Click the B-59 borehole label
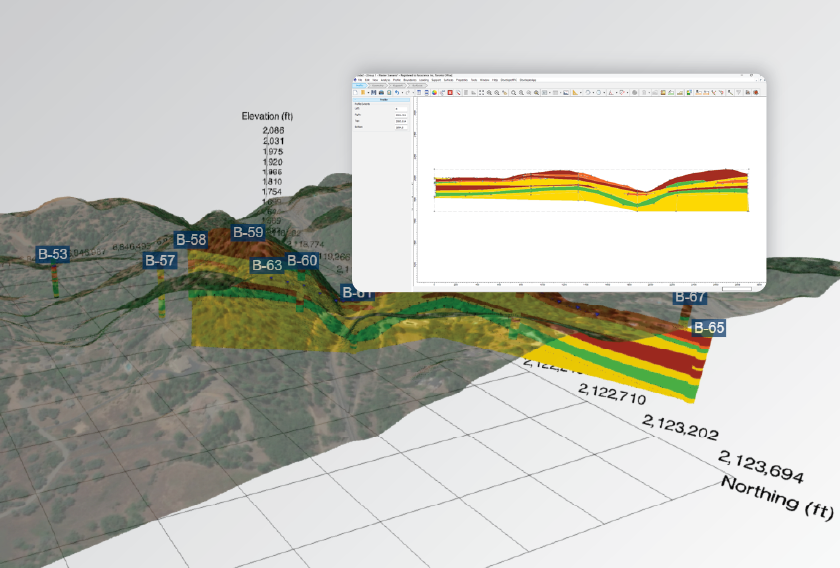Image resolution: width=840 pixels, height=568 pixels. point(248,232)
